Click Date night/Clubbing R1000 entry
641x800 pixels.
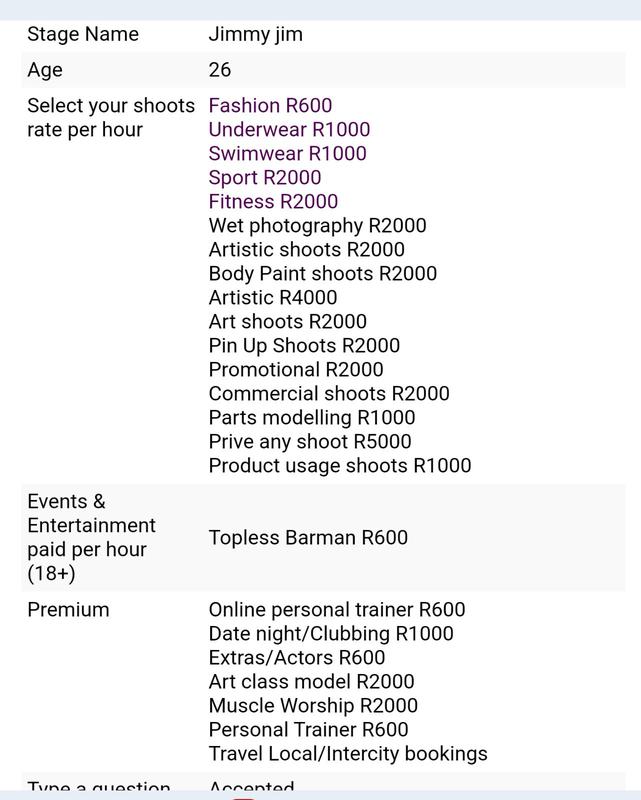[331, 634]
